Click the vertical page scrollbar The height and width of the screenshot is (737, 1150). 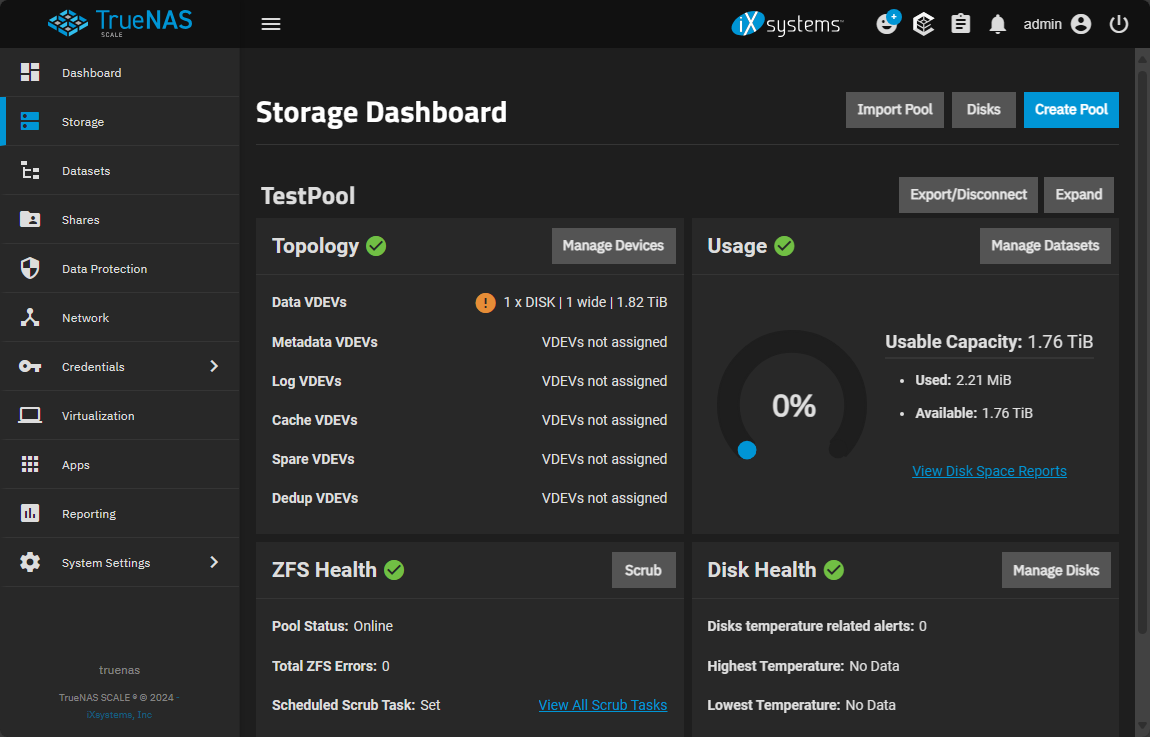point(1142,352)
